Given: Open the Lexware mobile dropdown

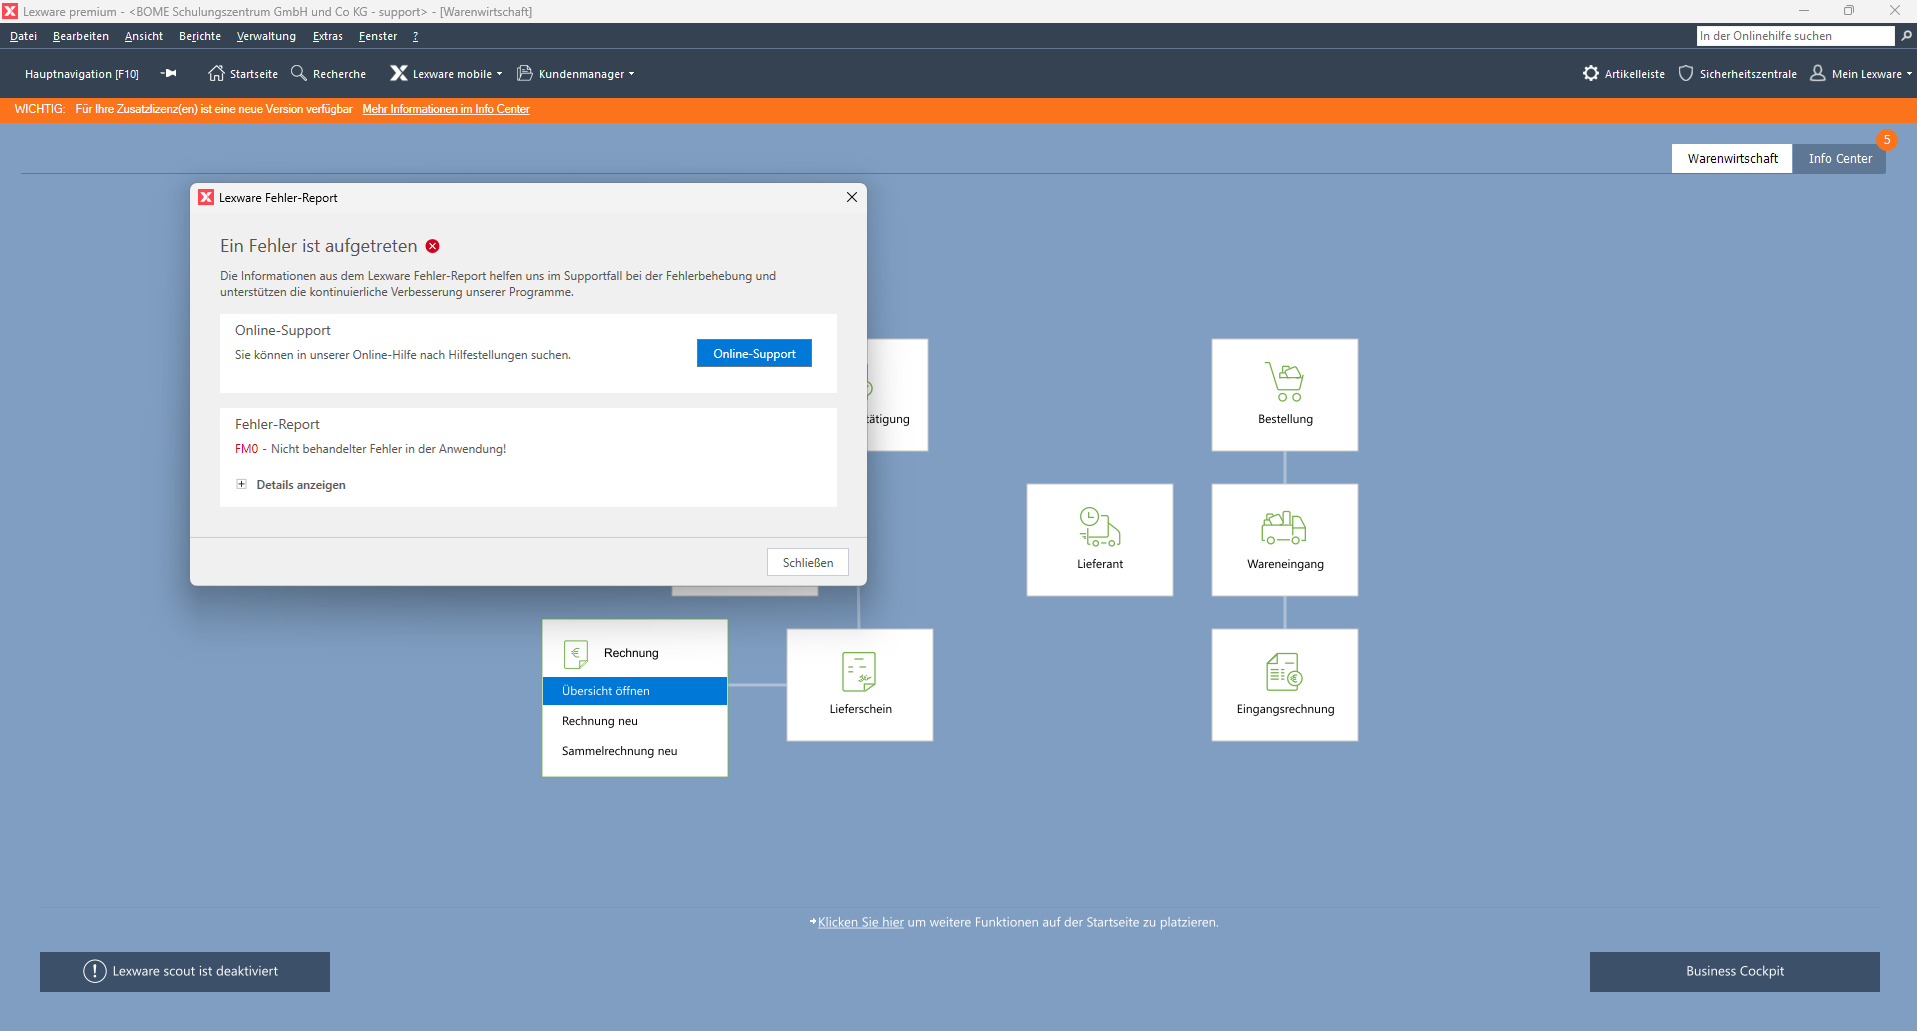Looking at the screenshot, I should [x=446, y=73].
